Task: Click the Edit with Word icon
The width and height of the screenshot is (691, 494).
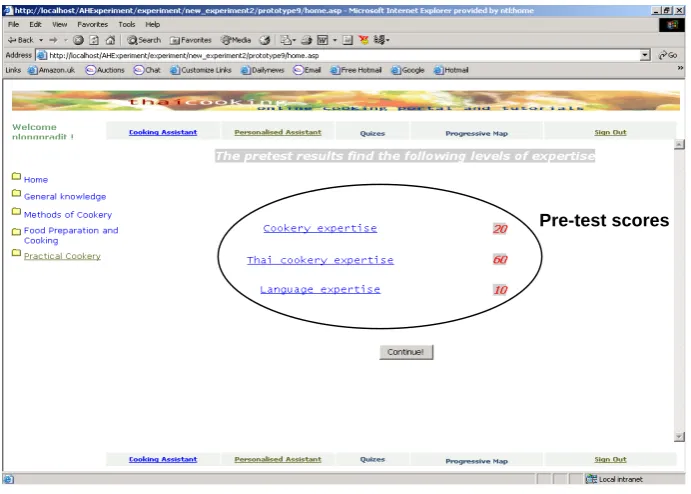Action: [x=323, y=40]
